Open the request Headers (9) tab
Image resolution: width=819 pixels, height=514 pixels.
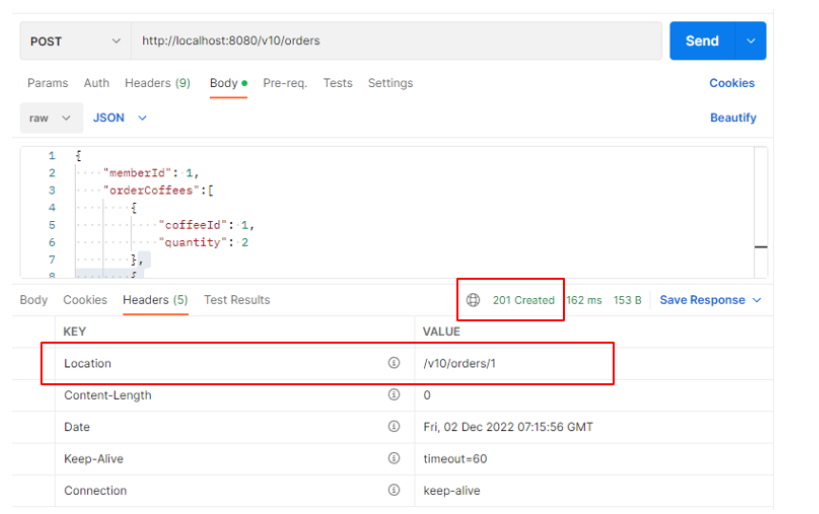(x=157, y=83)
